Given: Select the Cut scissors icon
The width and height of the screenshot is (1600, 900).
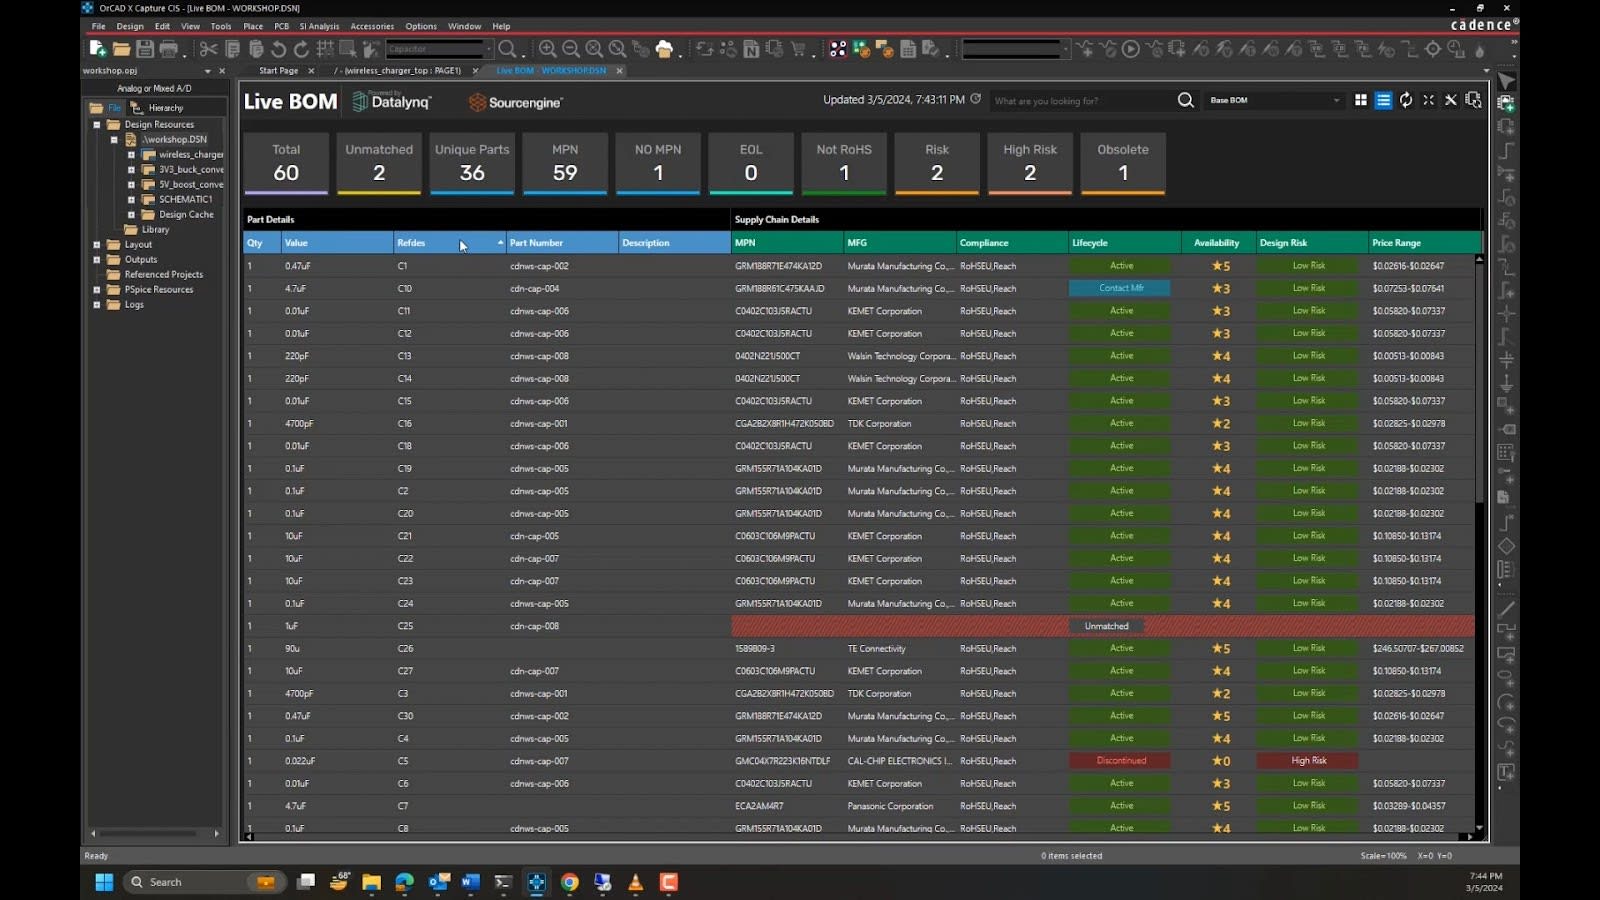Looking at the screenshot, I should tap(208, 48).
